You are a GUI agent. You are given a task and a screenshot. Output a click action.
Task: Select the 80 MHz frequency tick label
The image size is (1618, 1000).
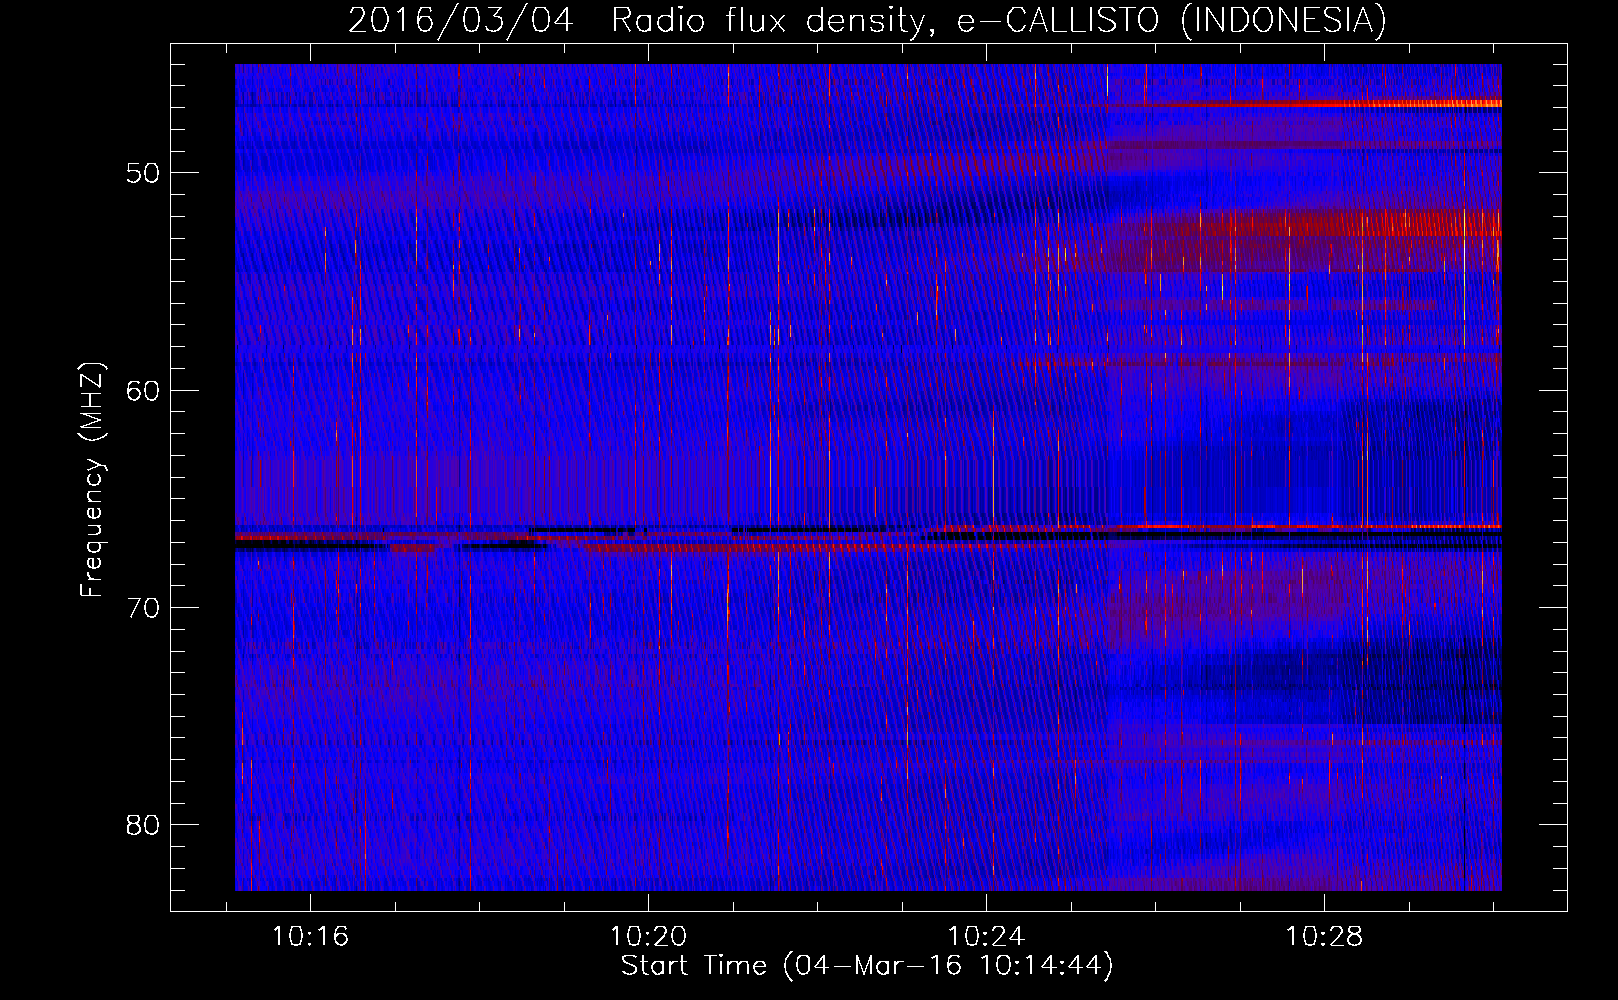click(143, 825)
